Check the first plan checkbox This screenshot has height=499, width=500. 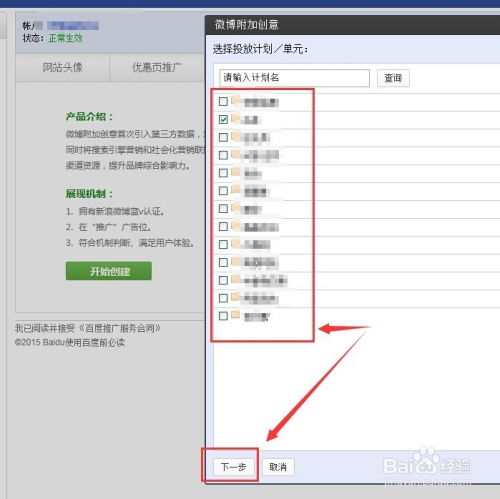(x=223, y=101)
